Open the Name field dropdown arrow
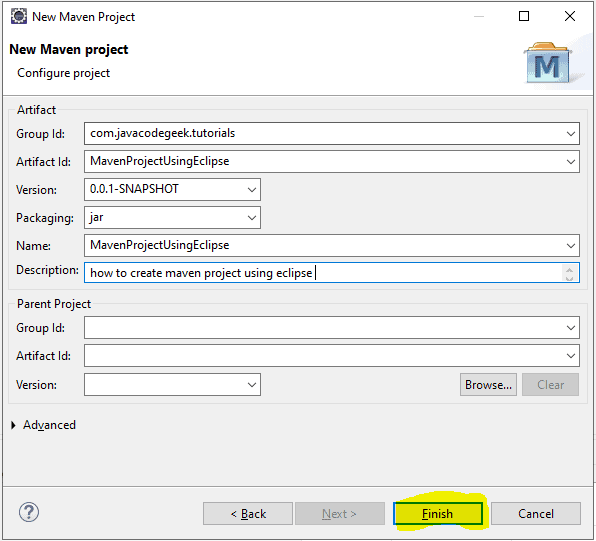Image resolution: width=596 pixels, height=541 pixels. (570, 246)
